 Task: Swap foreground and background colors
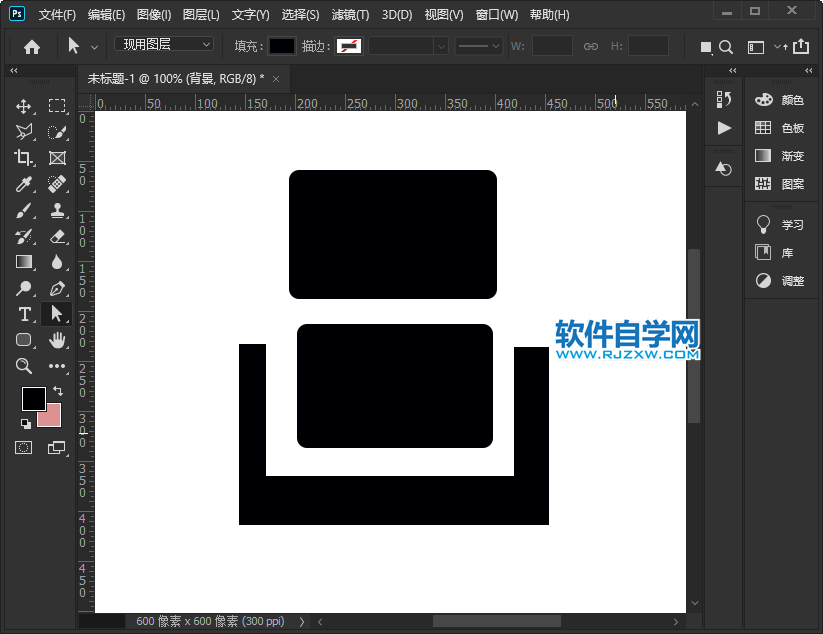click(x=56, y=391)
